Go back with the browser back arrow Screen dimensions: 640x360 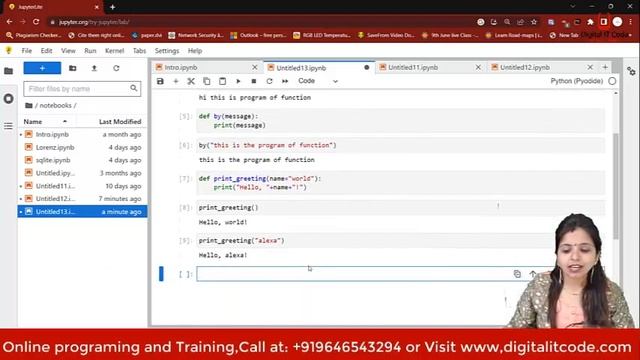[9, 22]
